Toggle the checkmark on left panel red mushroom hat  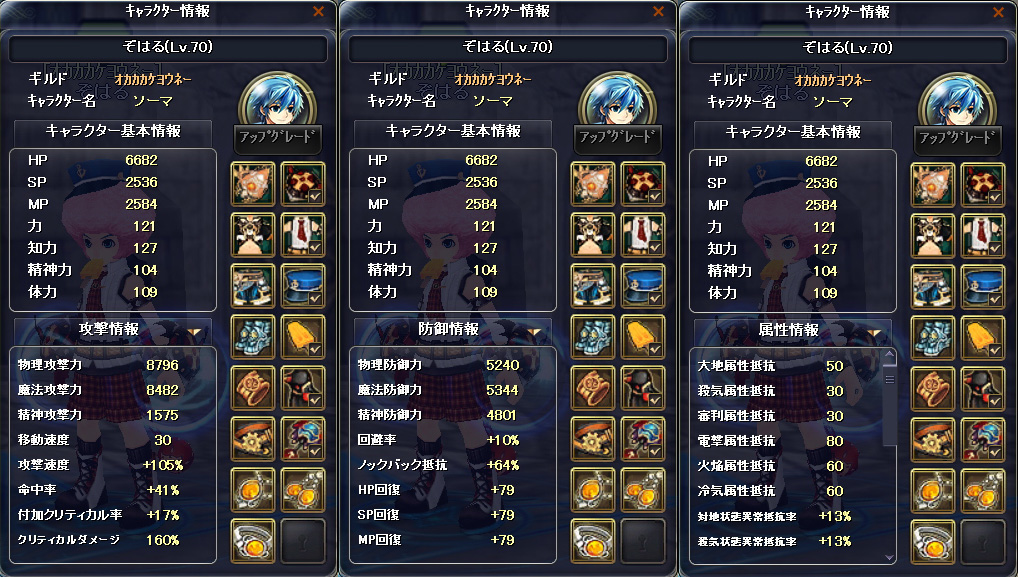(x=316, y=197)
